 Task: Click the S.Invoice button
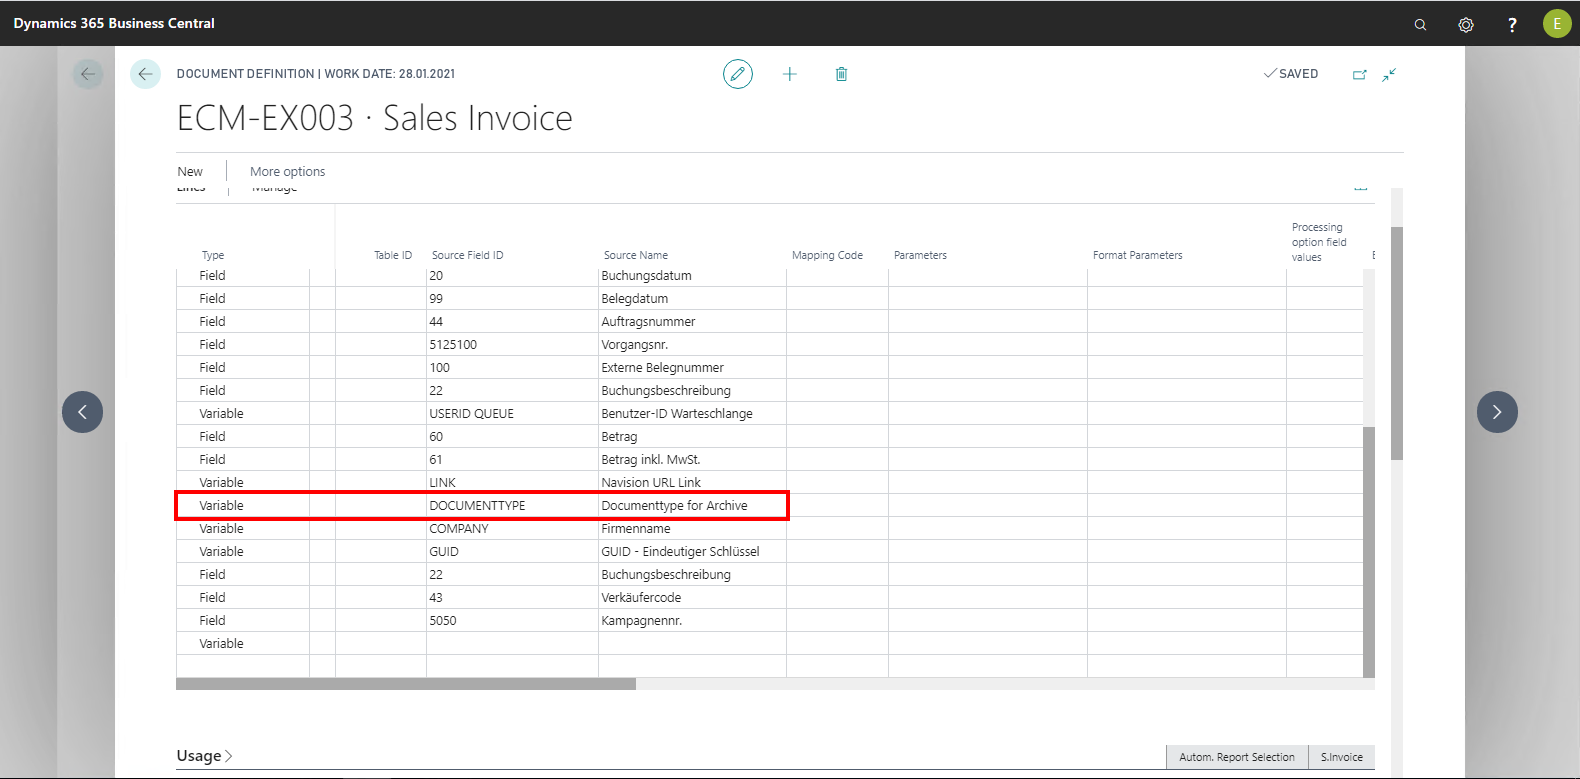pyautogui.click(x=1341, y=757)
